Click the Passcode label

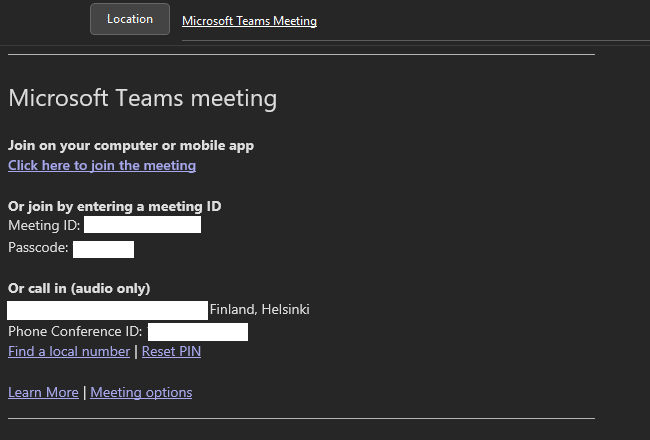click(38, 248)
